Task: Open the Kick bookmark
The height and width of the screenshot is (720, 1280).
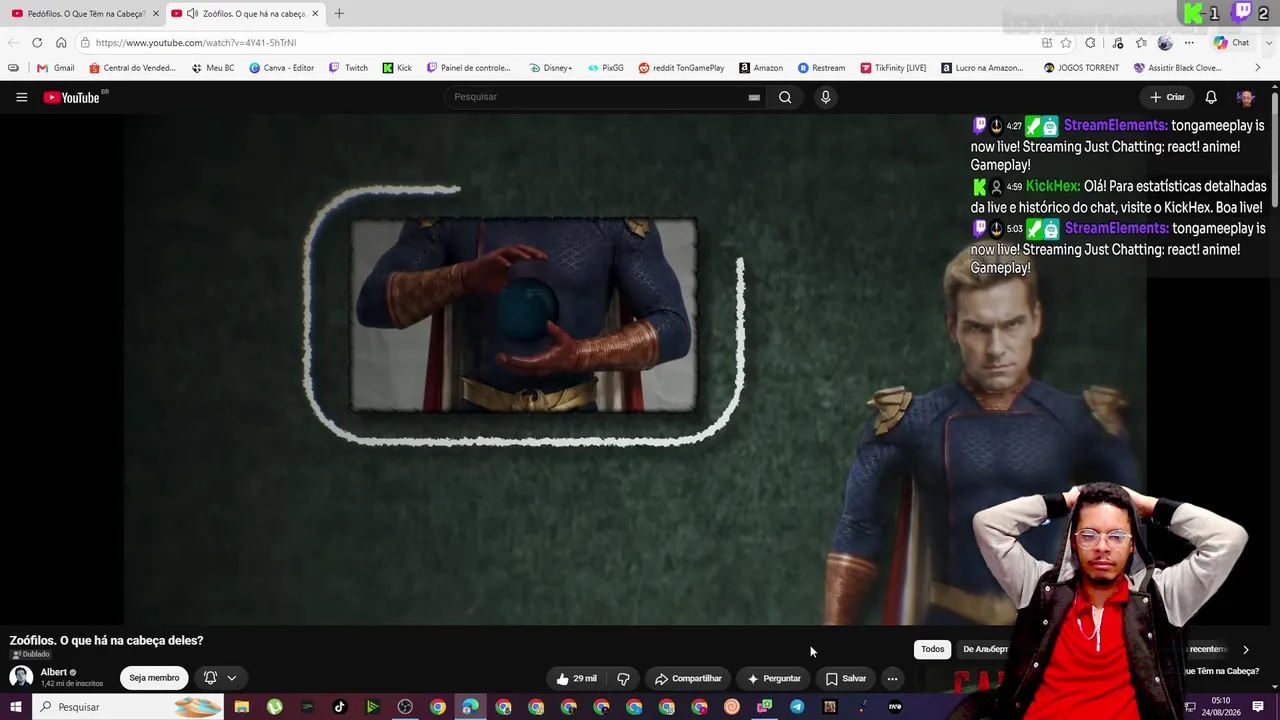Action: [x=397, y=68]
